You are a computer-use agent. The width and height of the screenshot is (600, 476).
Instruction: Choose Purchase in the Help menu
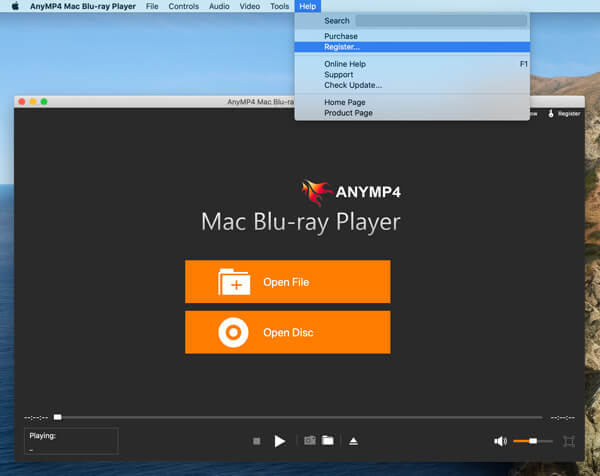click(340, 36)
